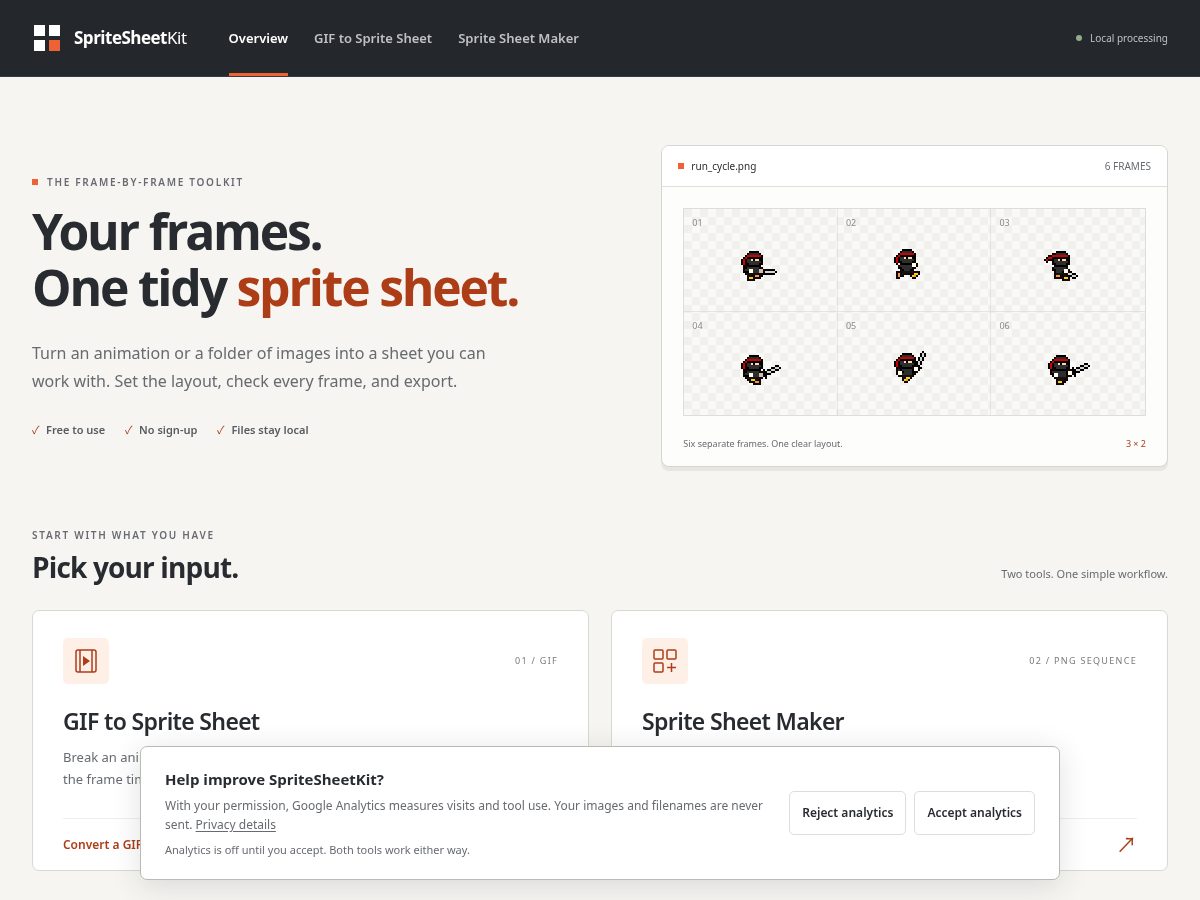The width and height of the screenshot is (1200, 900).
Task: Click the Free to use checkmark item
Action: (x=68, y=430)
